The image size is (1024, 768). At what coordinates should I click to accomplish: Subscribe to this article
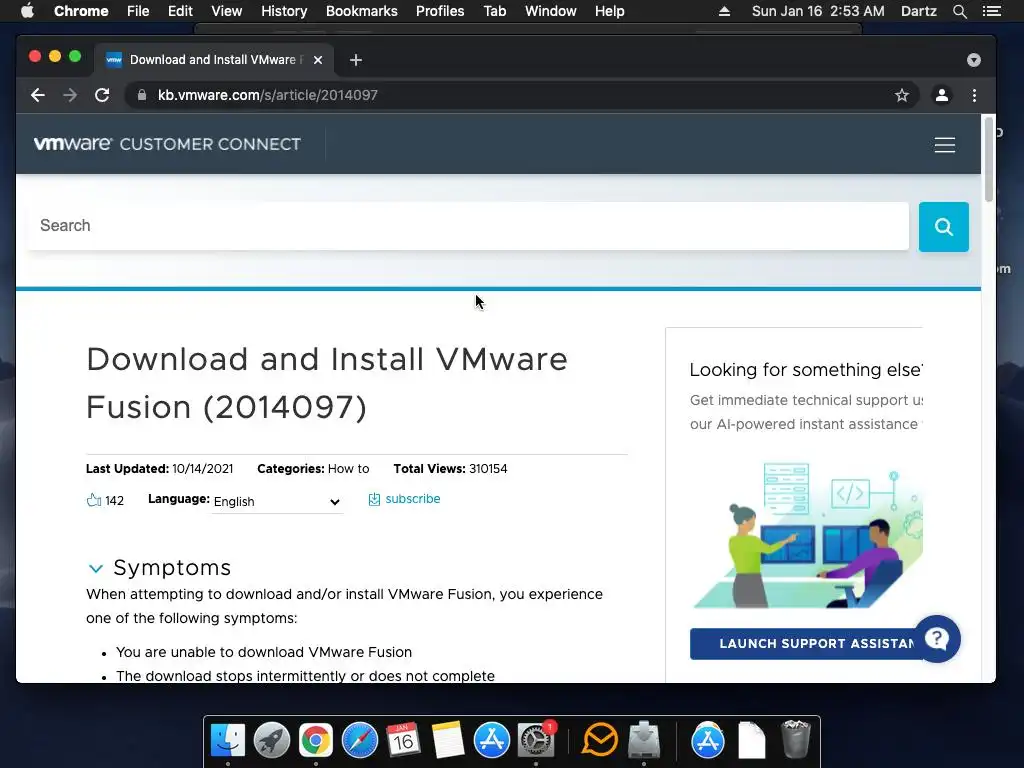(404, 499)
